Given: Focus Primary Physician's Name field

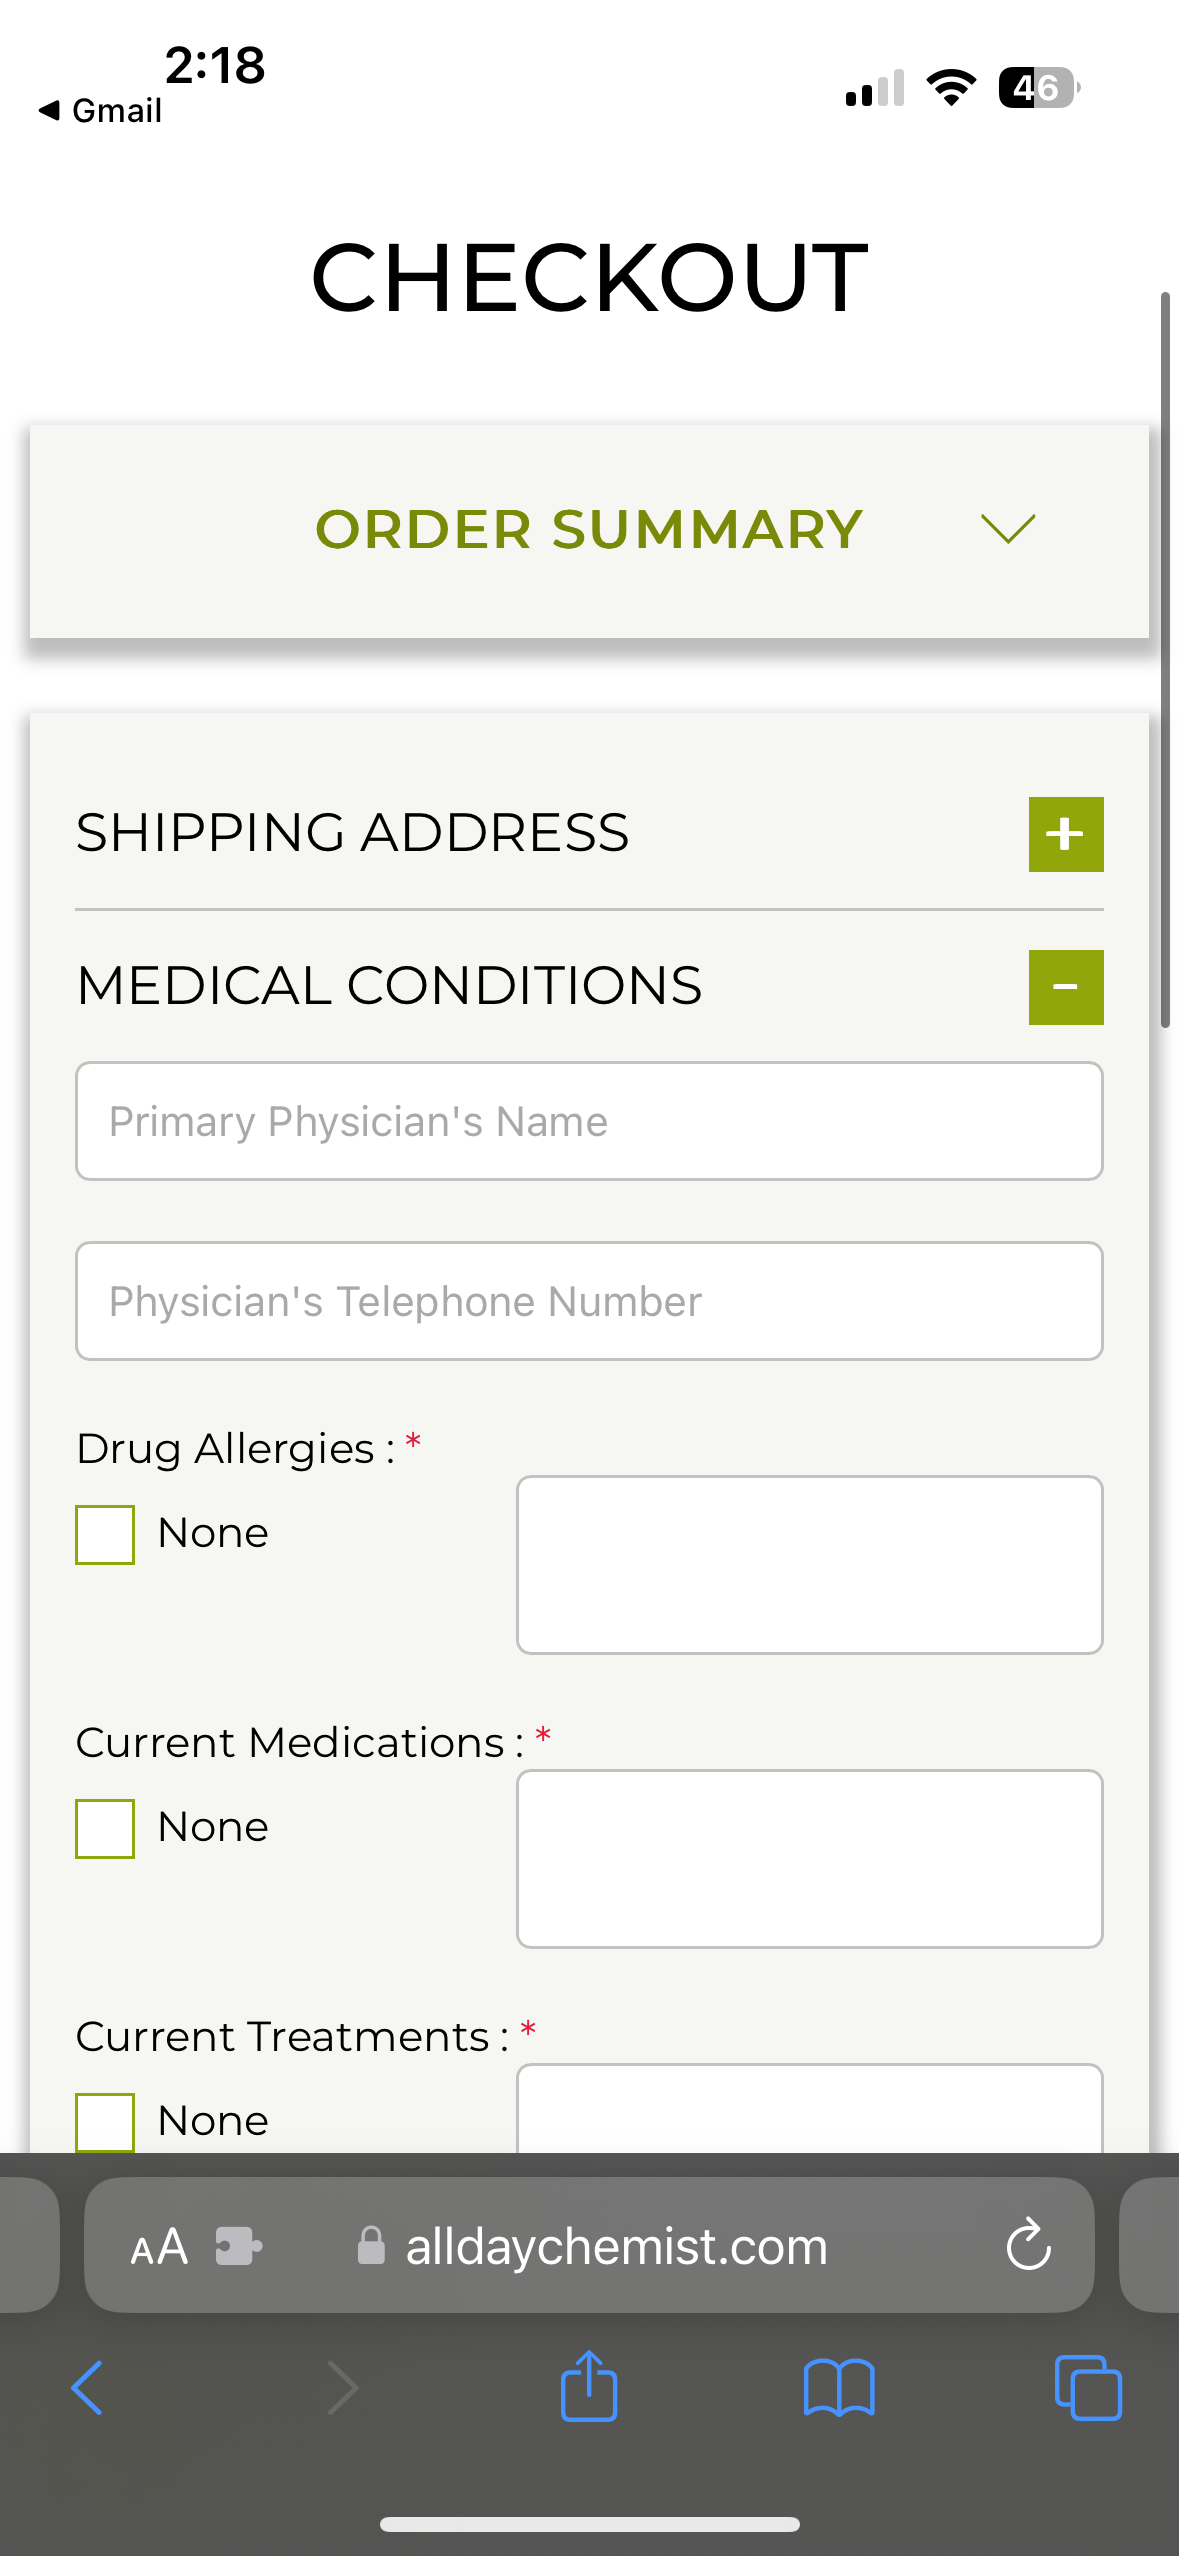Looking at the screenshot, I should (x=589, y=1121).
